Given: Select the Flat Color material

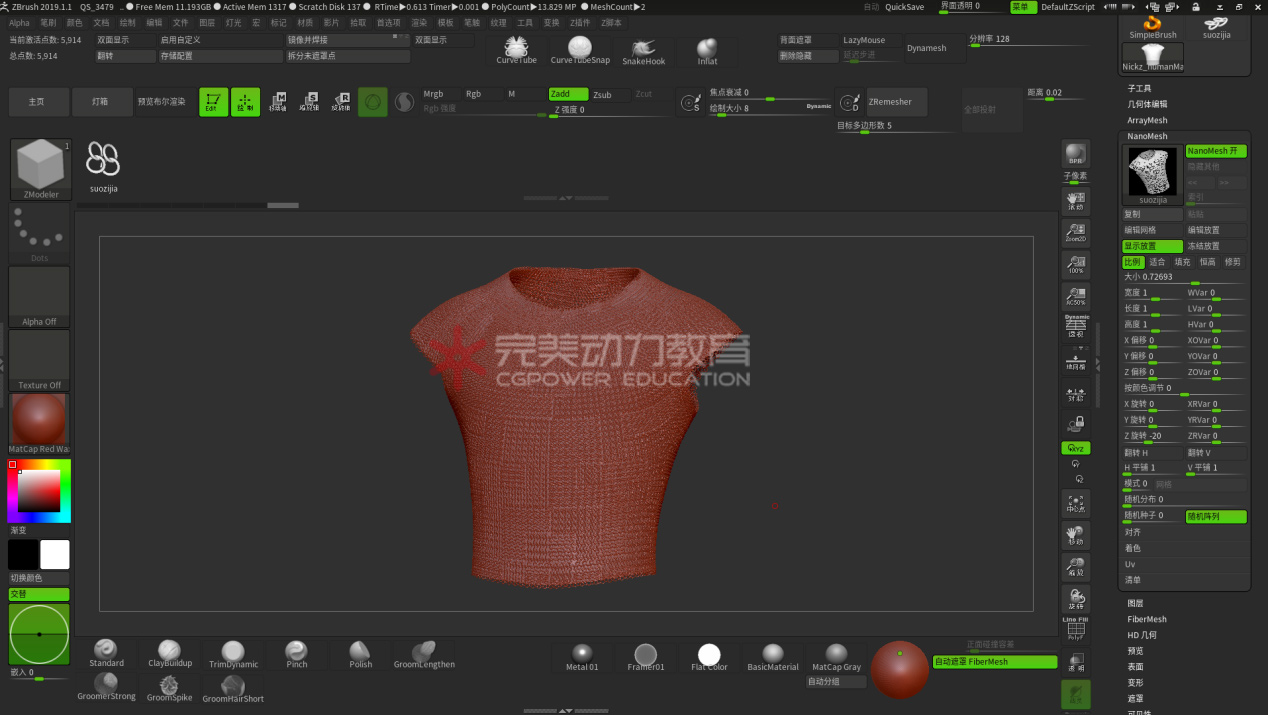Looking at the screenshot, I should coord(709,655).
